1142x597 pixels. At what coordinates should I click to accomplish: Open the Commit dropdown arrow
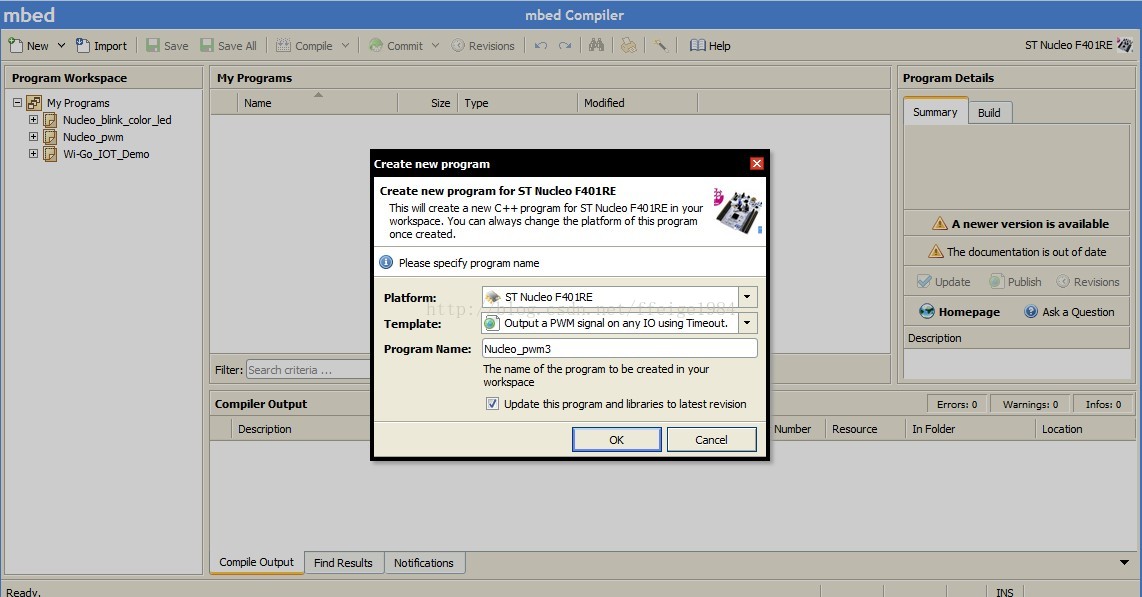point(436,45)
